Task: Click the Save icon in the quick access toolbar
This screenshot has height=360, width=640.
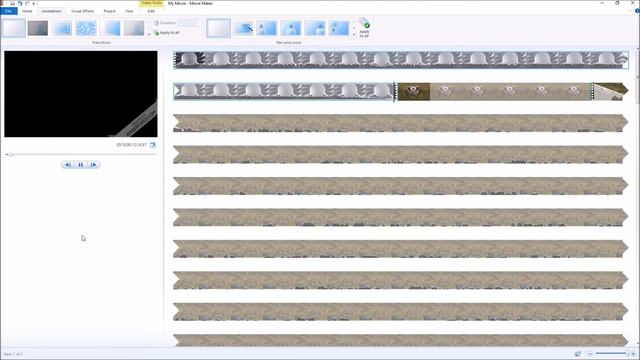Action: [13, 3]
